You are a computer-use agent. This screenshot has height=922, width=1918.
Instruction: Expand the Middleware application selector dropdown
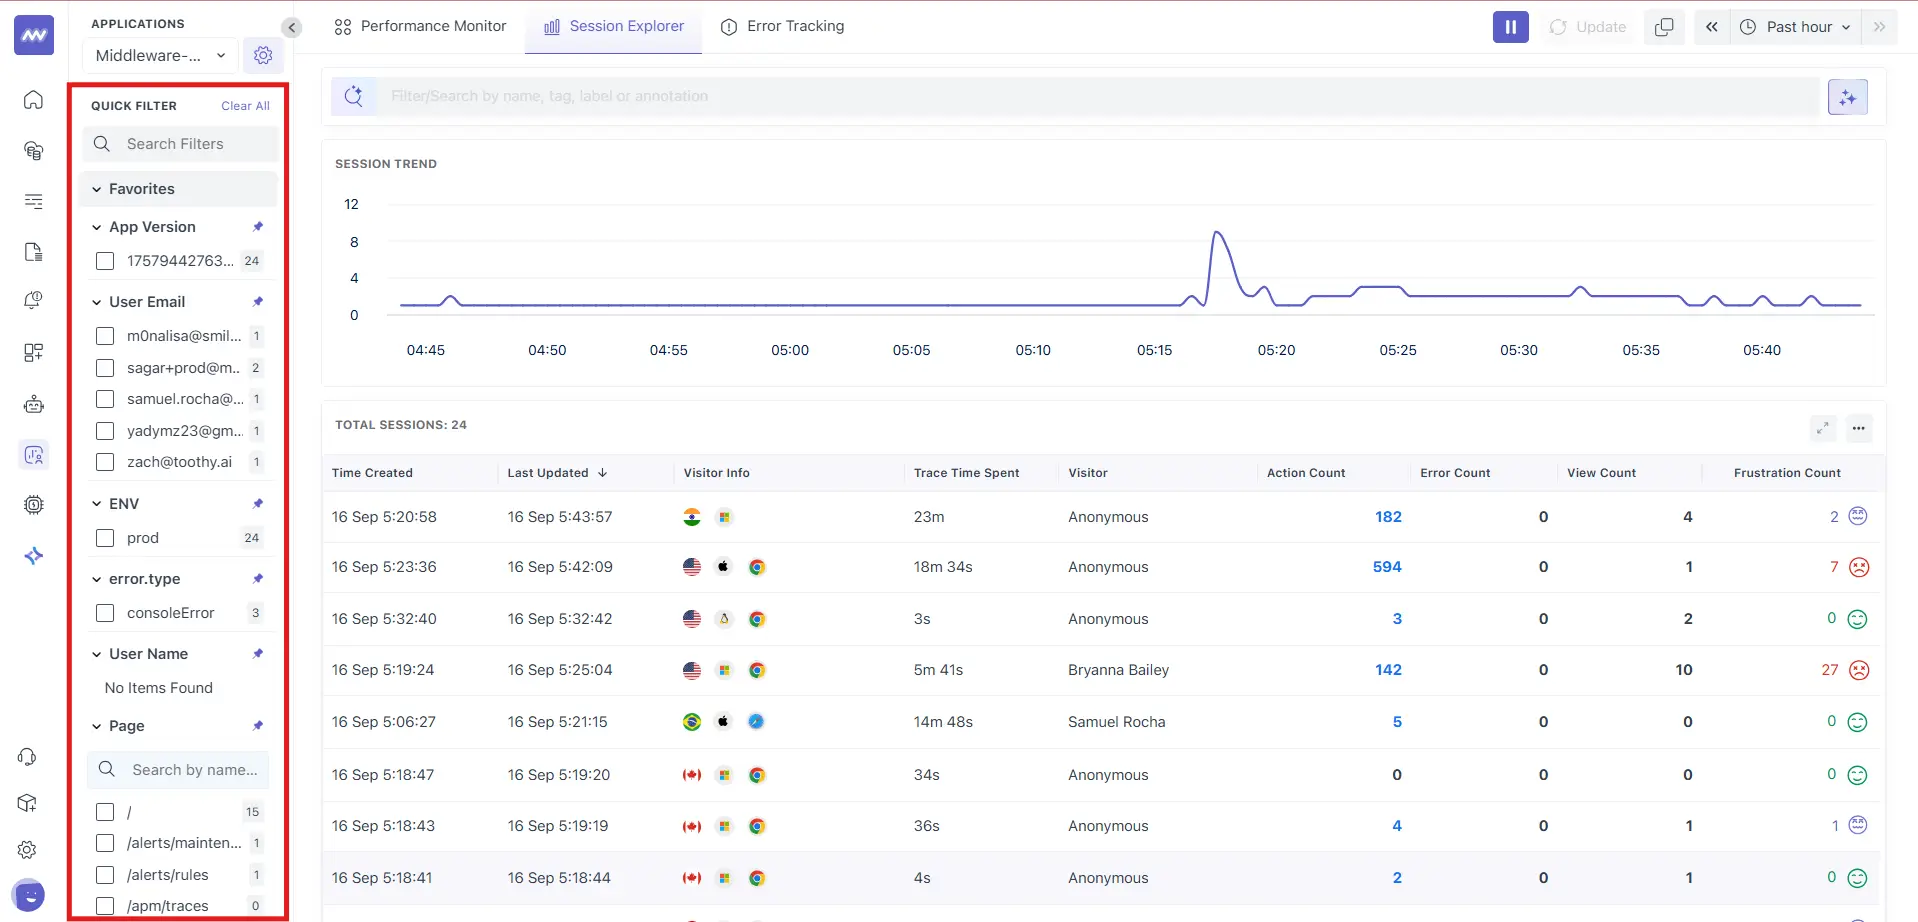[158, 55]
